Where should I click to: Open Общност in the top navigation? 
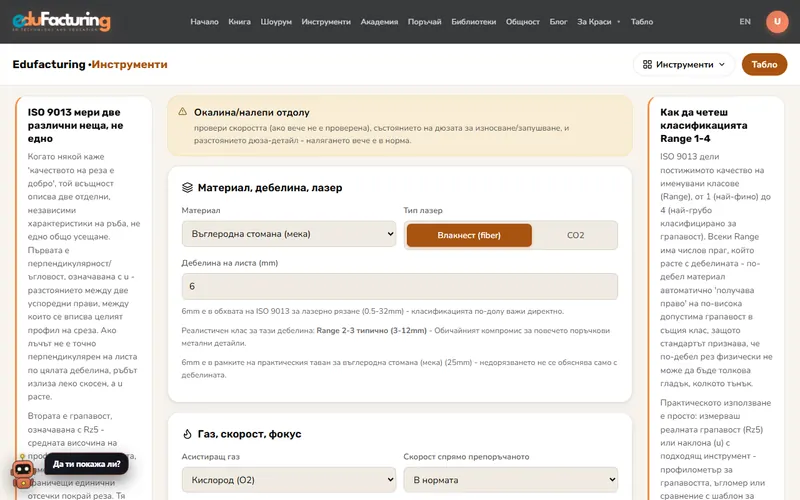click(522, 21)
